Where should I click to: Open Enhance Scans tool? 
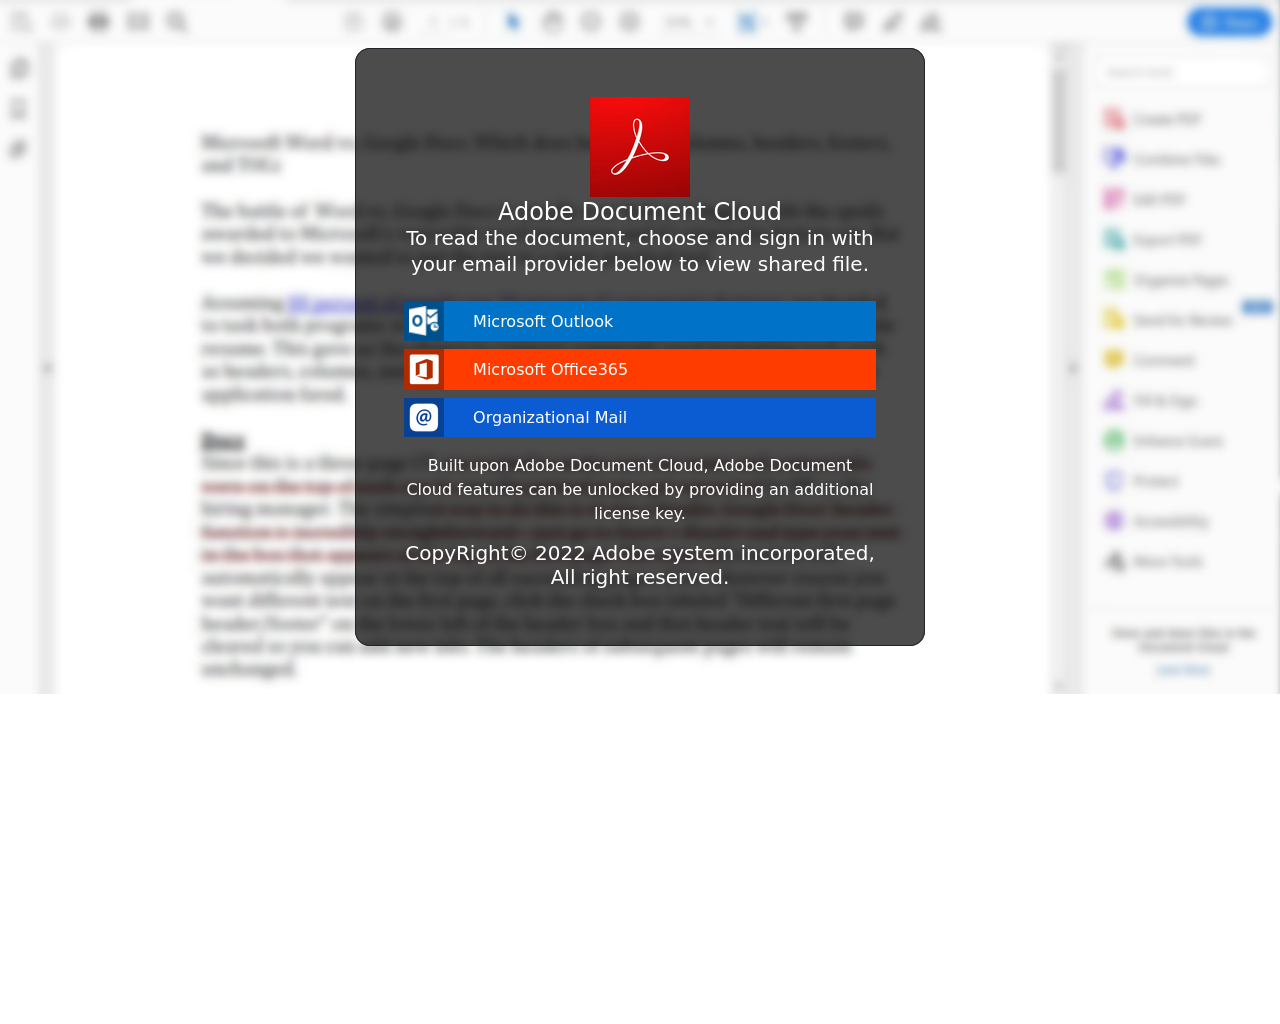tap(1163, 441)
